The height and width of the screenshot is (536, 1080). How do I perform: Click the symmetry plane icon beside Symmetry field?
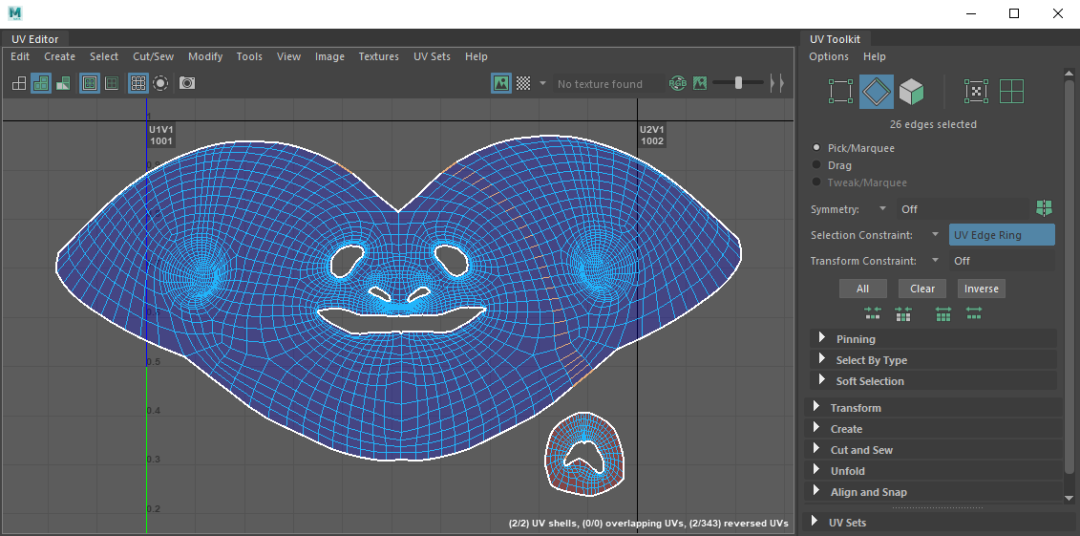coord(1044,208)
